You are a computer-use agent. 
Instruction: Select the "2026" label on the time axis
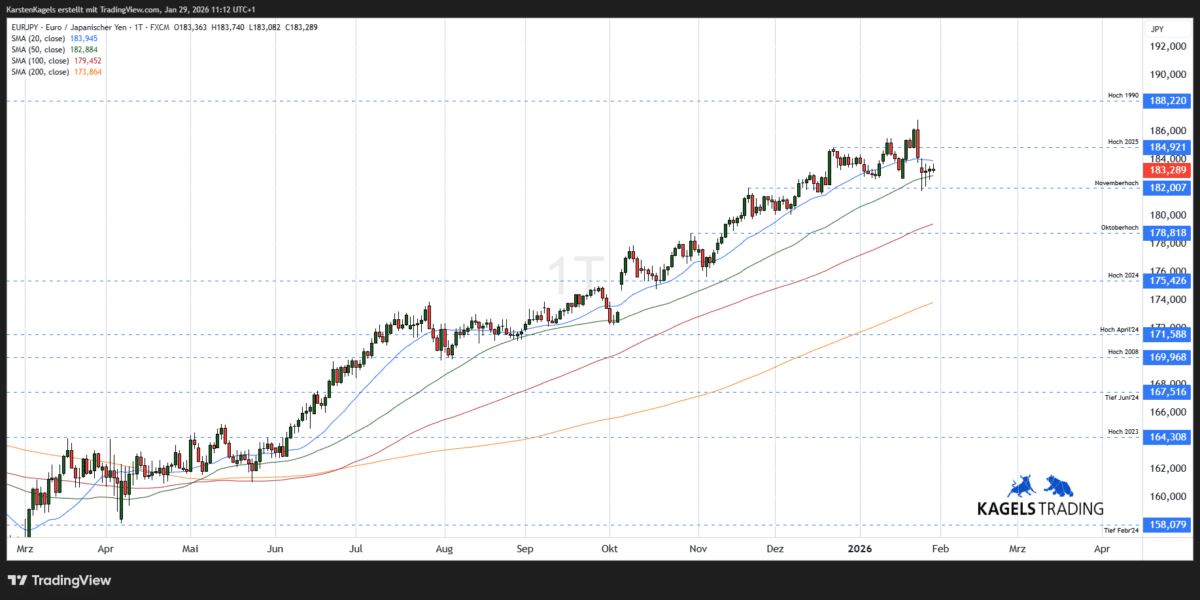pos(862,549)
